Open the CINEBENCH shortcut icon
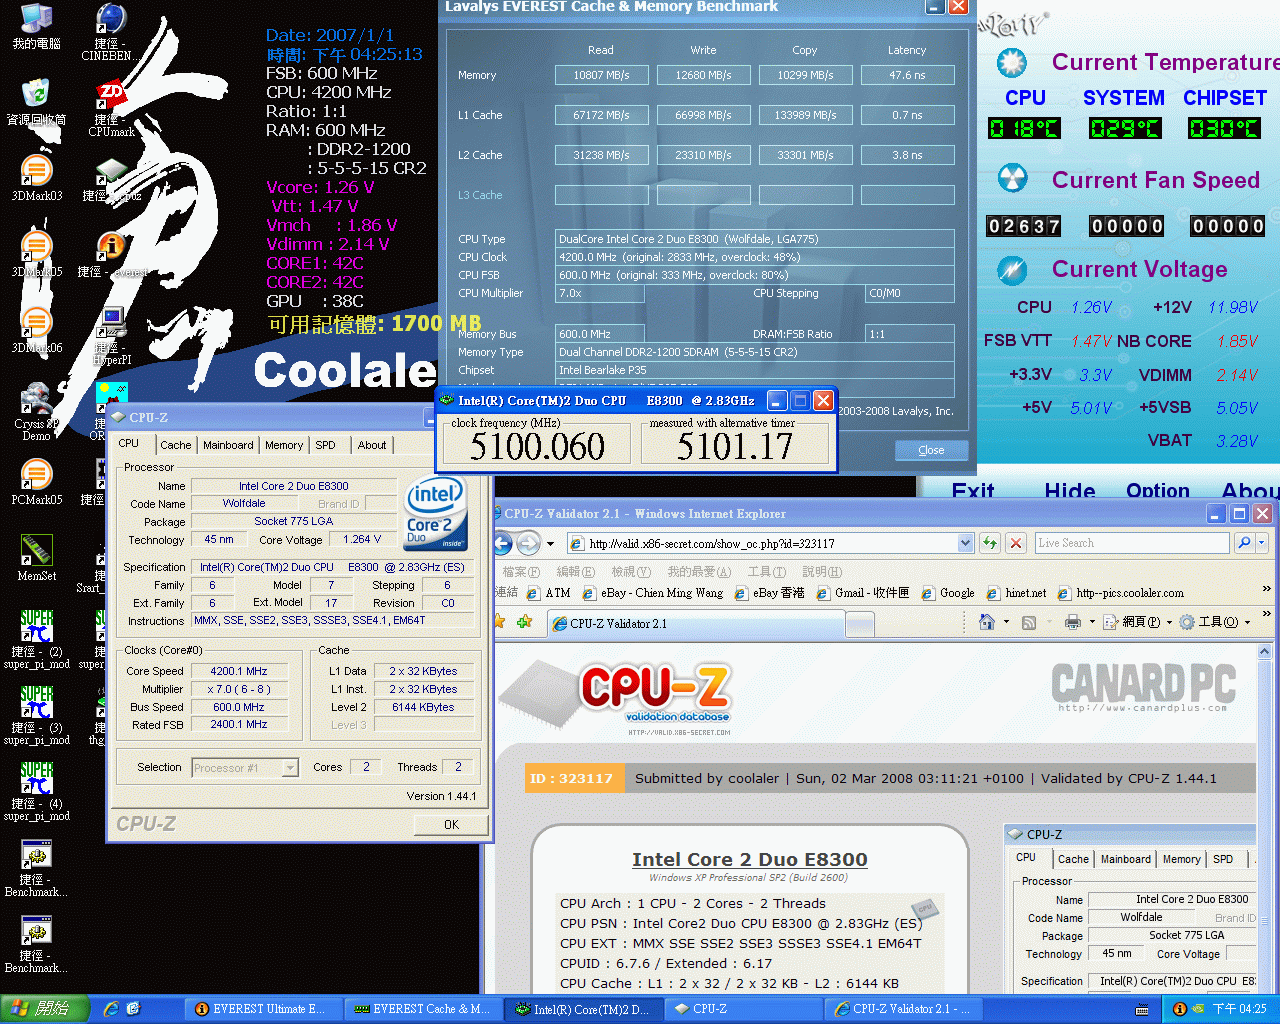This screenshot has height=1024, width=1280. tap(110, 32)
